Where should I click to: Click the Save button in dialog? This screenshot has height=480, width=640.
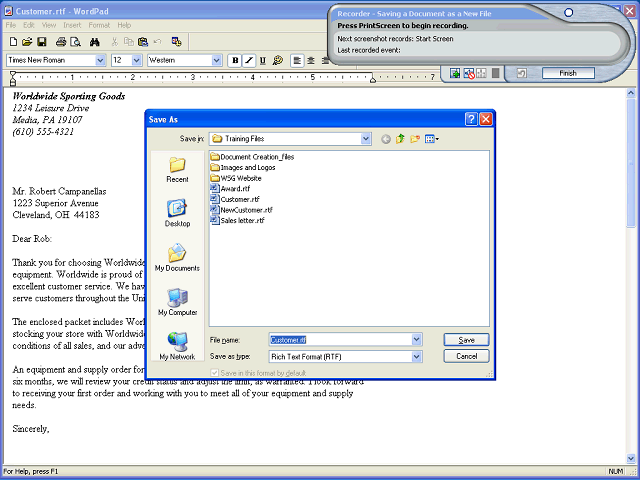point(466,340)
